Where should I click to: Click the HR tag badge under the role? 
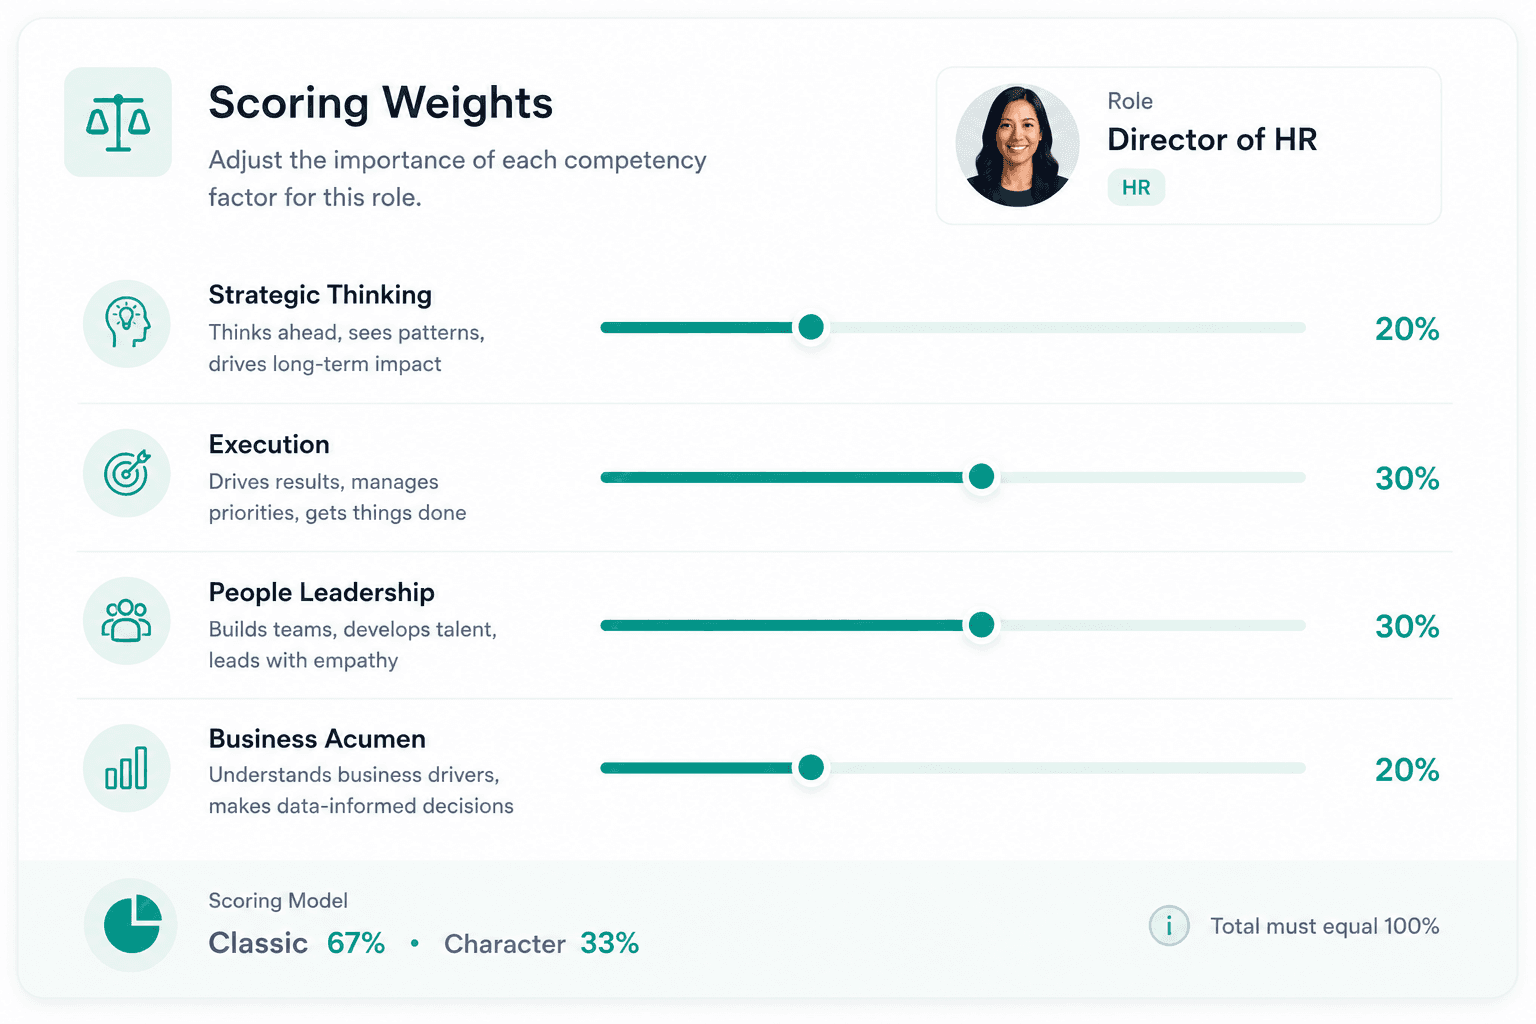(1136, 187)
